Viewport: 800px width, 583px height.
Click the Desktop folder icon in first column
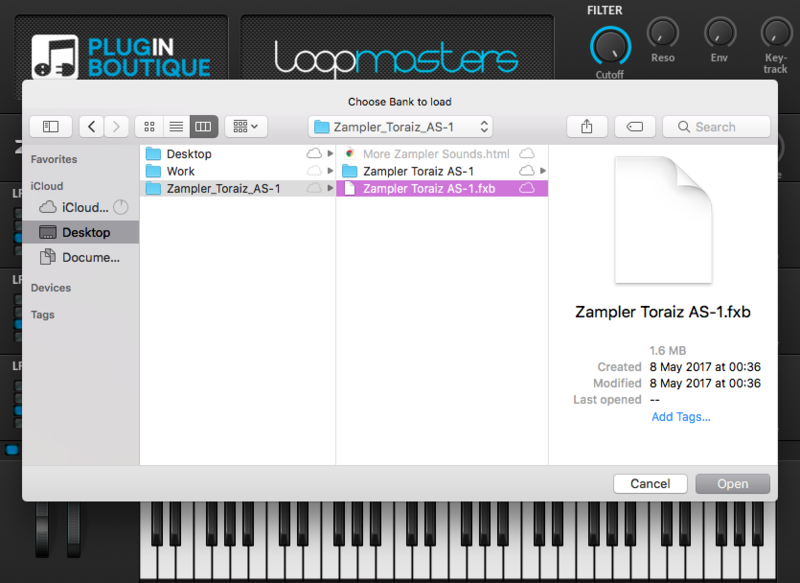pyautogui.click(x=153, y=154)
